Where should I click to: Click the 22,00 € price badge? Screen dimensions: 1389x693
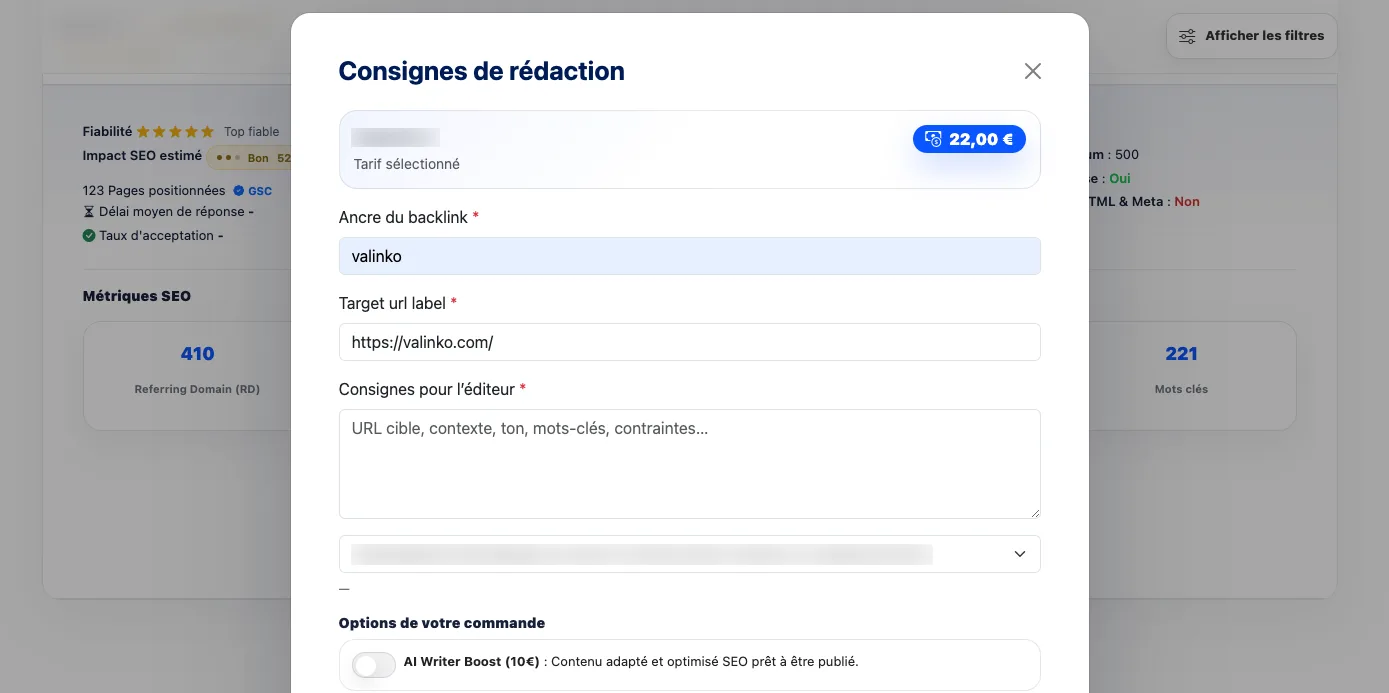pos(969,139)
